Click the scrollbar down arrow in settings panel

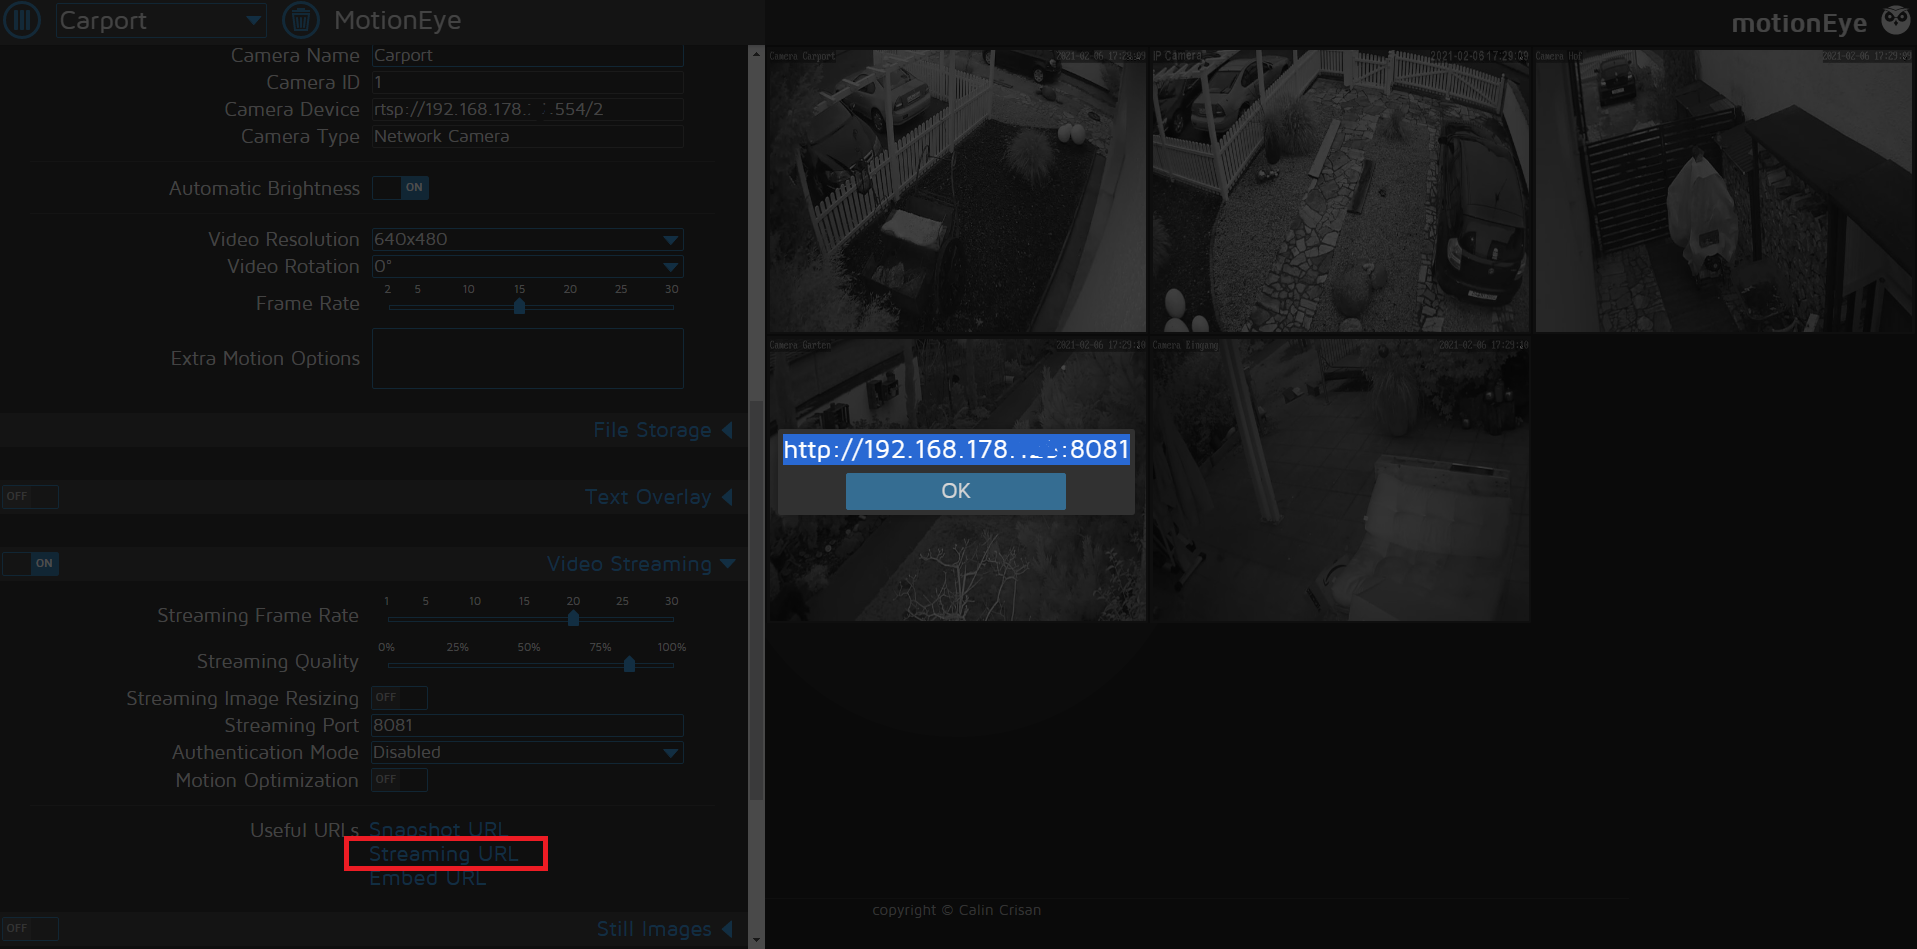(756, 940)
